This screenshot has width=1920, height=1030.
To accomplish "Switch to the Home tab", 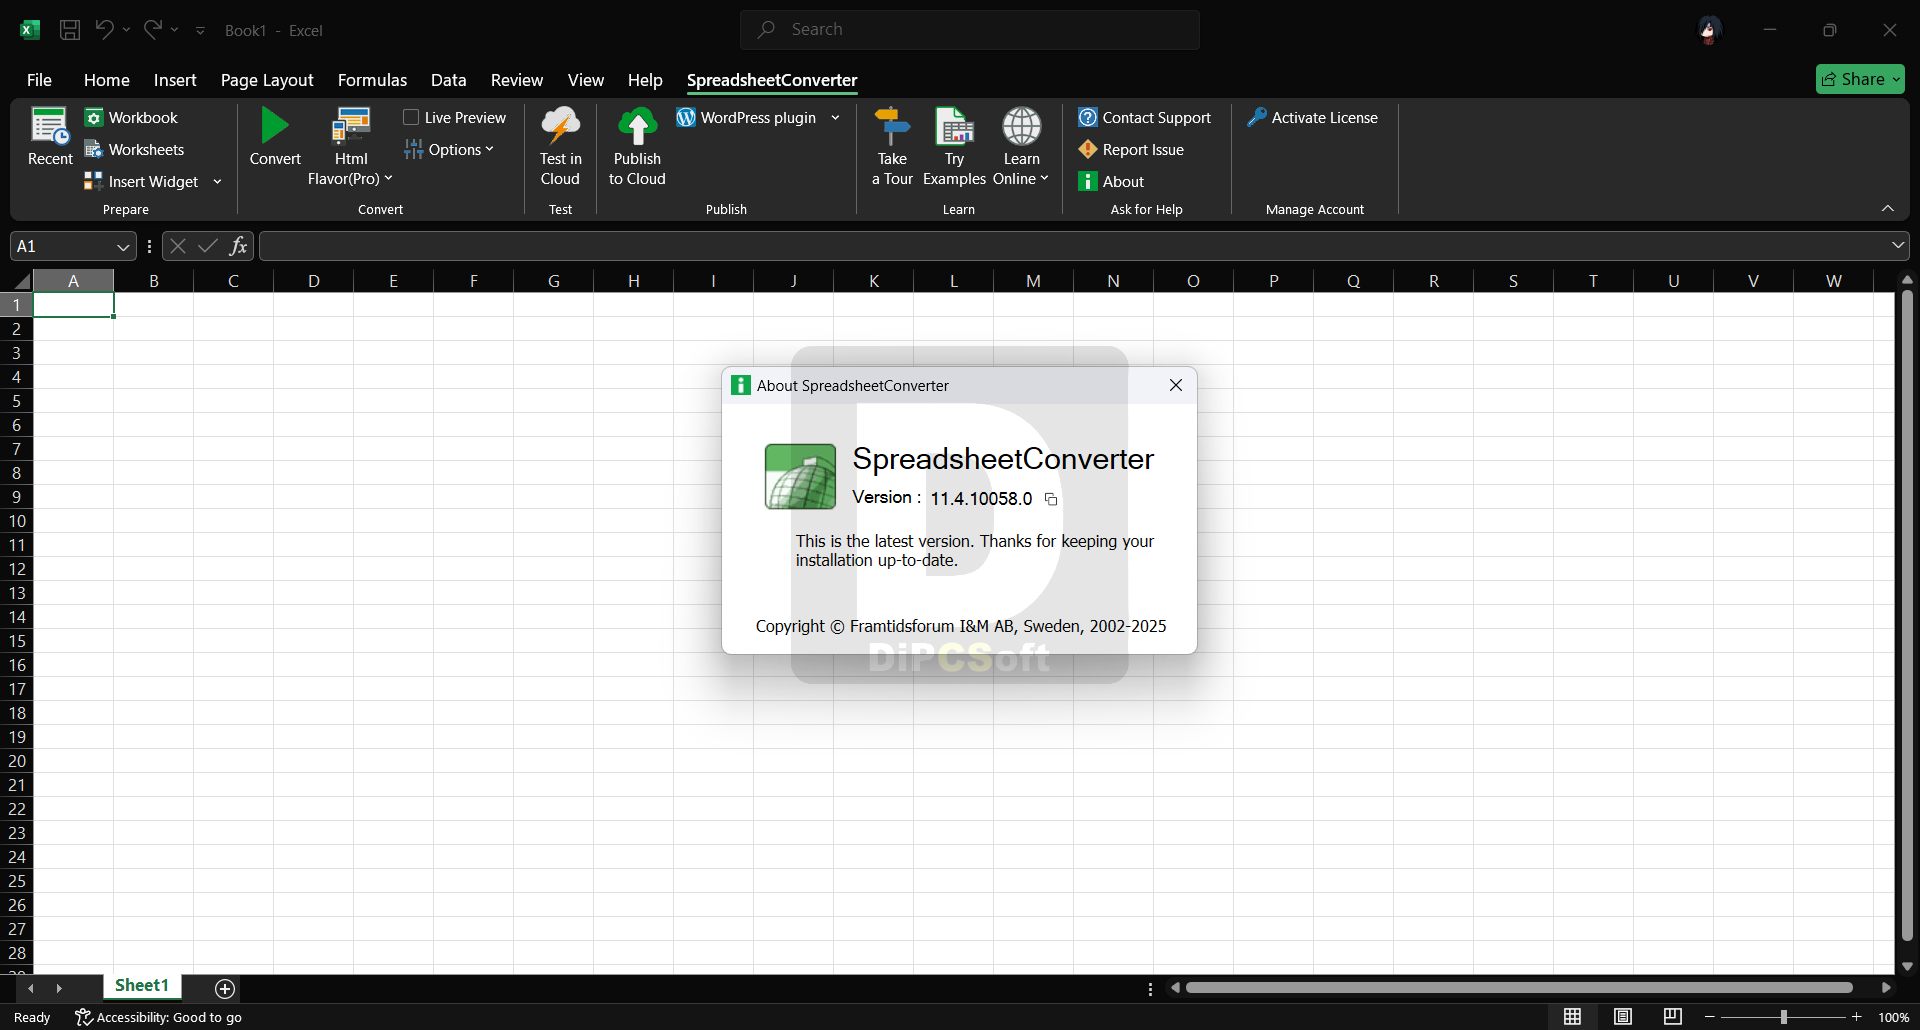I will (107, 80).
